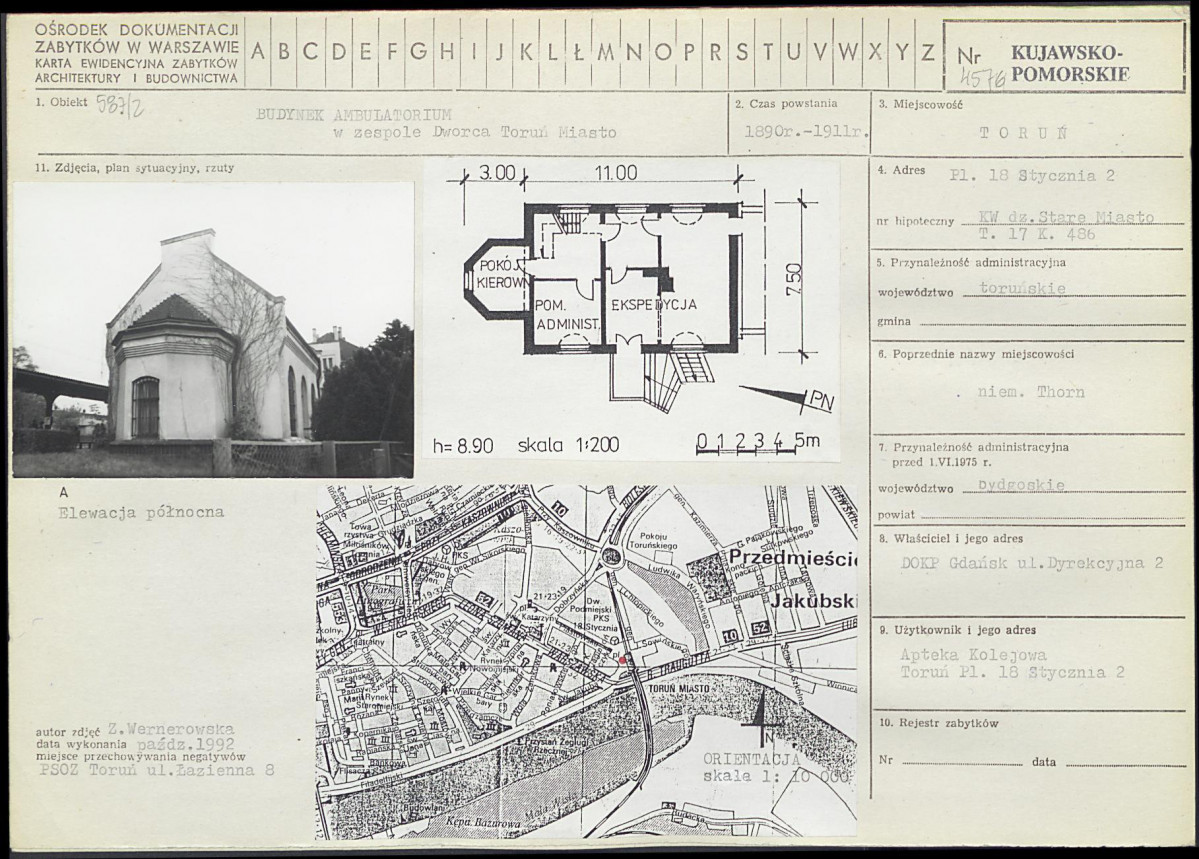Open the north elevation building photograph
This screenshot has height=859, width=1199.
213,329
